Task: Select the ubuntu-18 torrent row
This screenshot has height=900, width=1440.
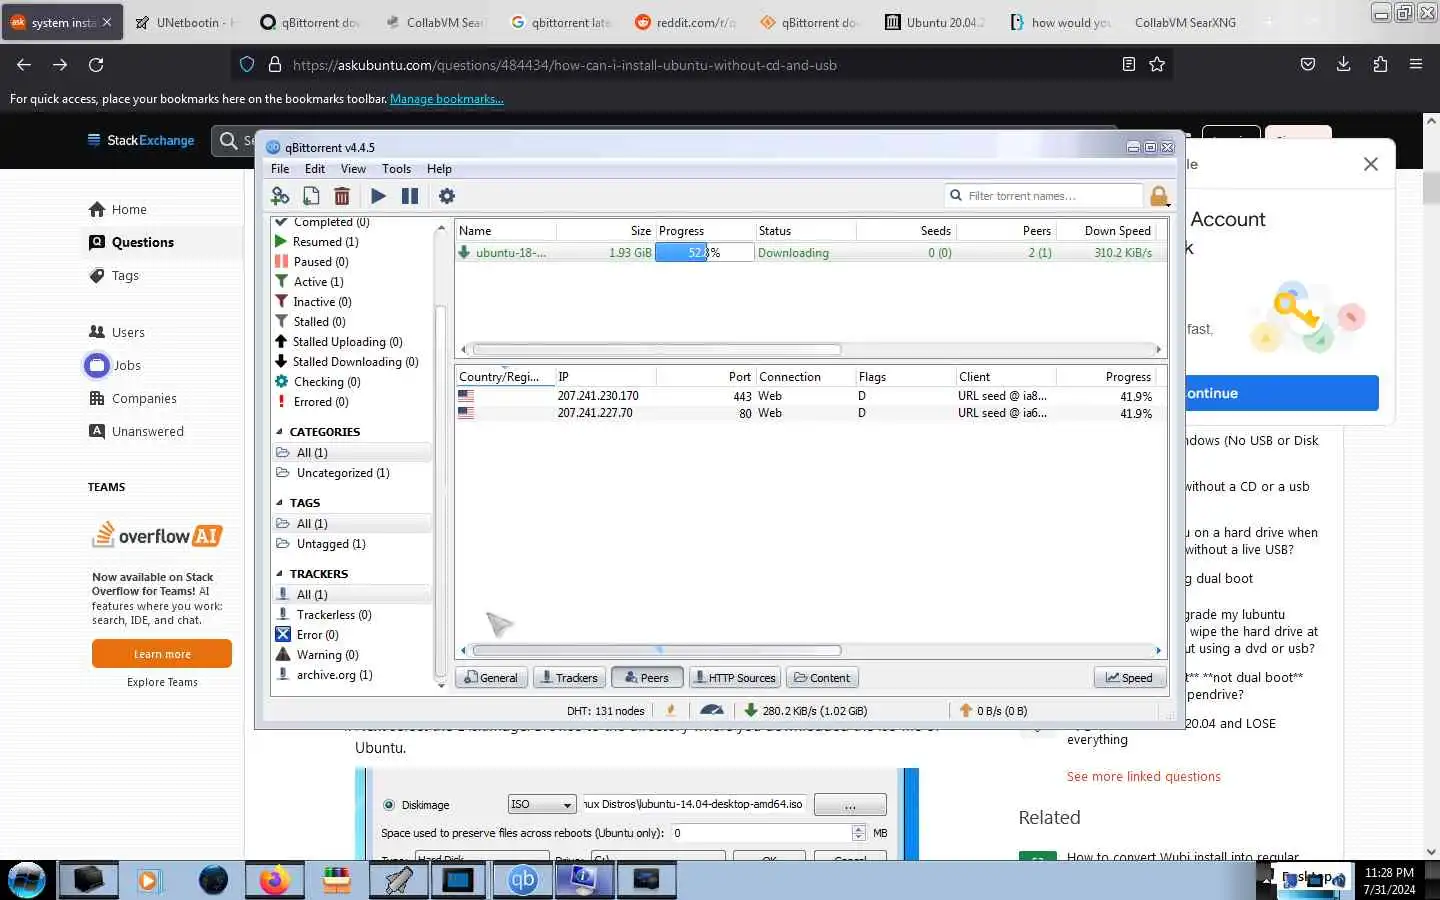Action: tap(810, 253)
